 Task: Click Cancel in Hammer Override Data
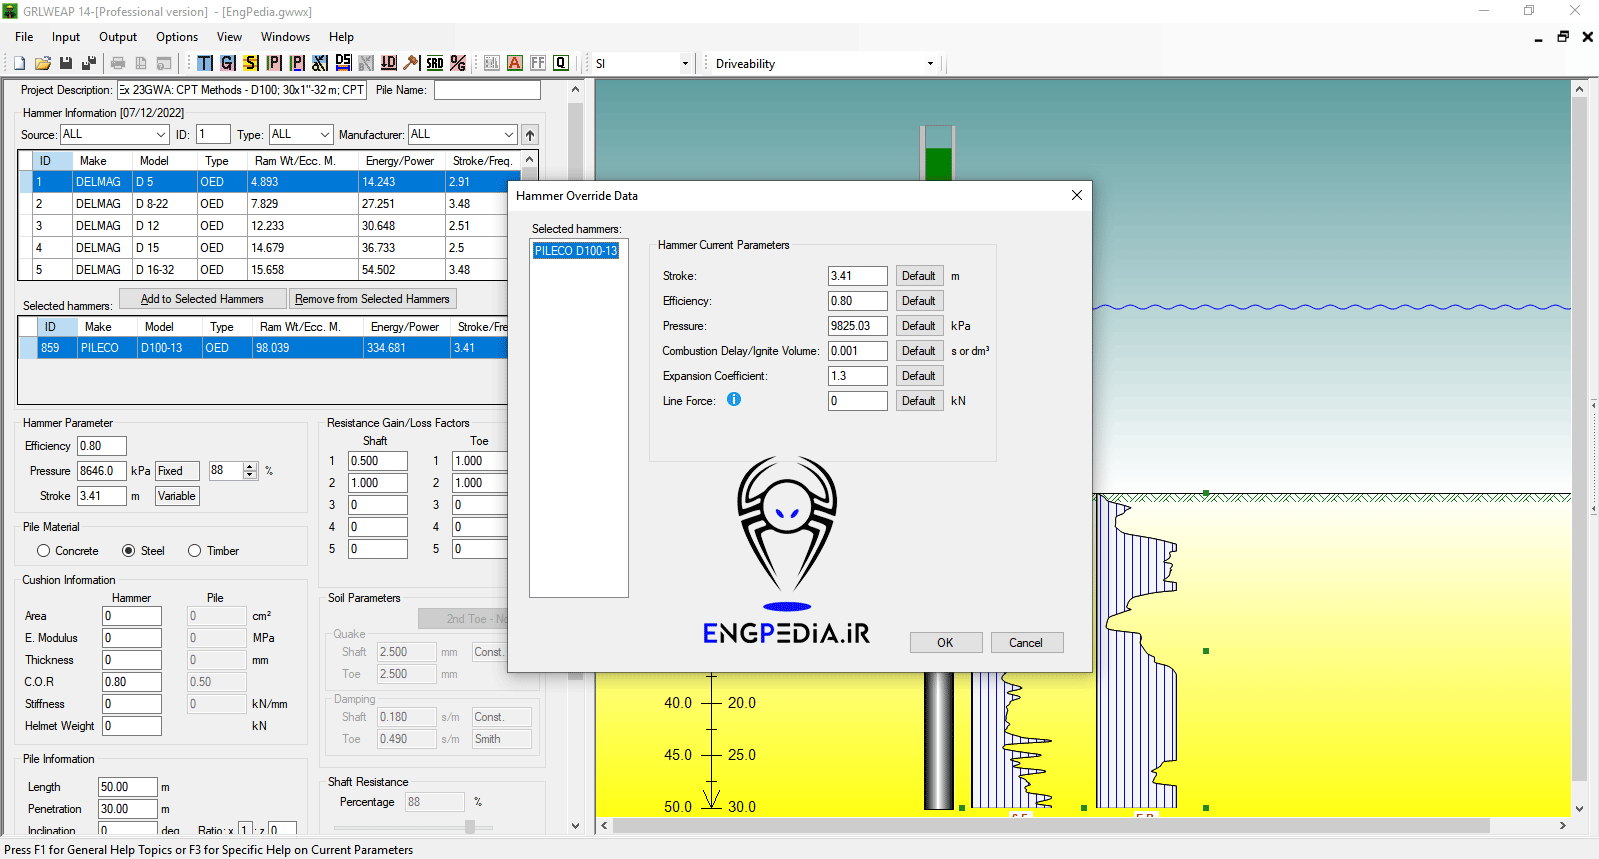[x=1026, y=643]
